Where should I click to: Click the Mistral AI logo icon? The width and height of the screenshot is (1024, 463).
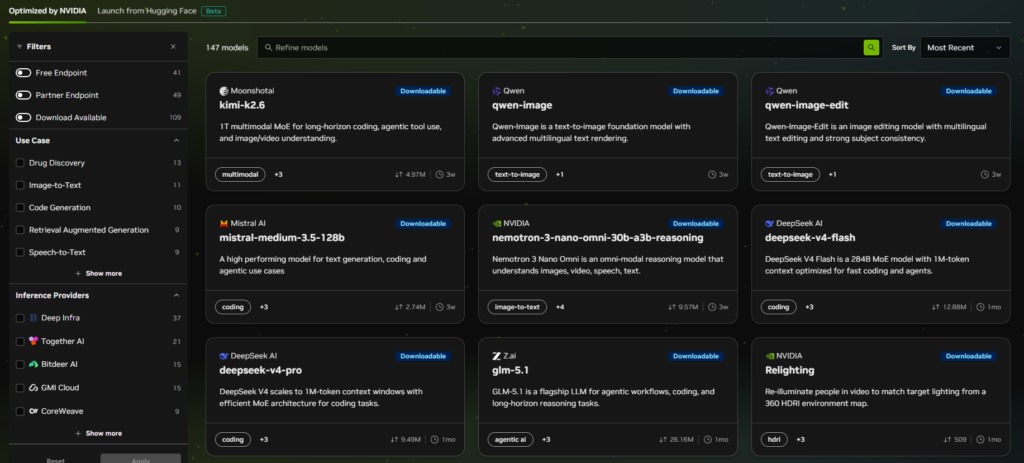pyautogui.click(x=224, y=223)
